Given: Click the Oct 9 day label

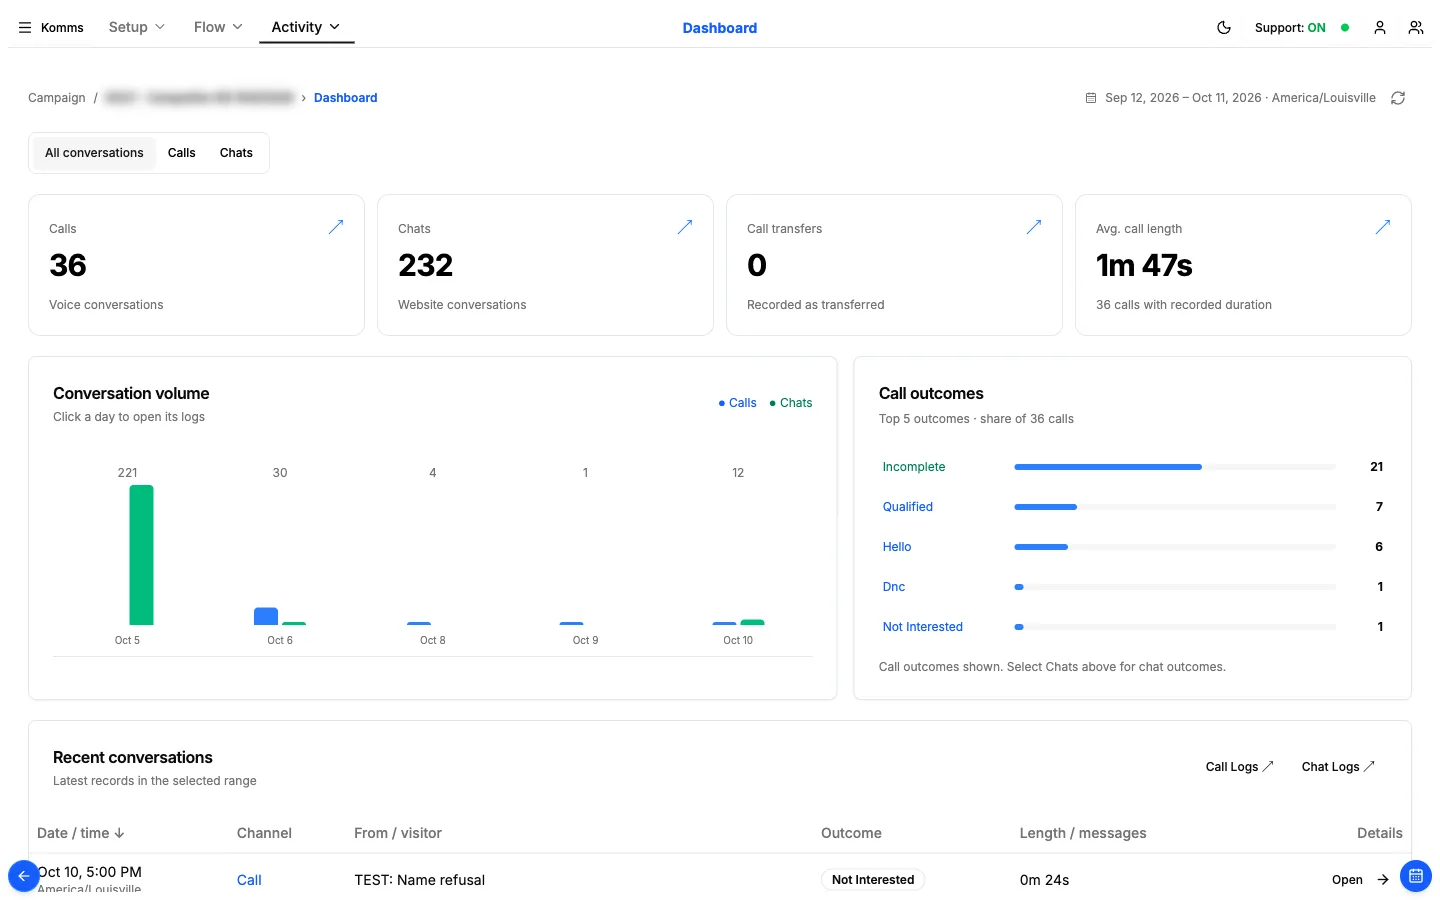Looking at the screenshot, I should click(x=585, y=640).
